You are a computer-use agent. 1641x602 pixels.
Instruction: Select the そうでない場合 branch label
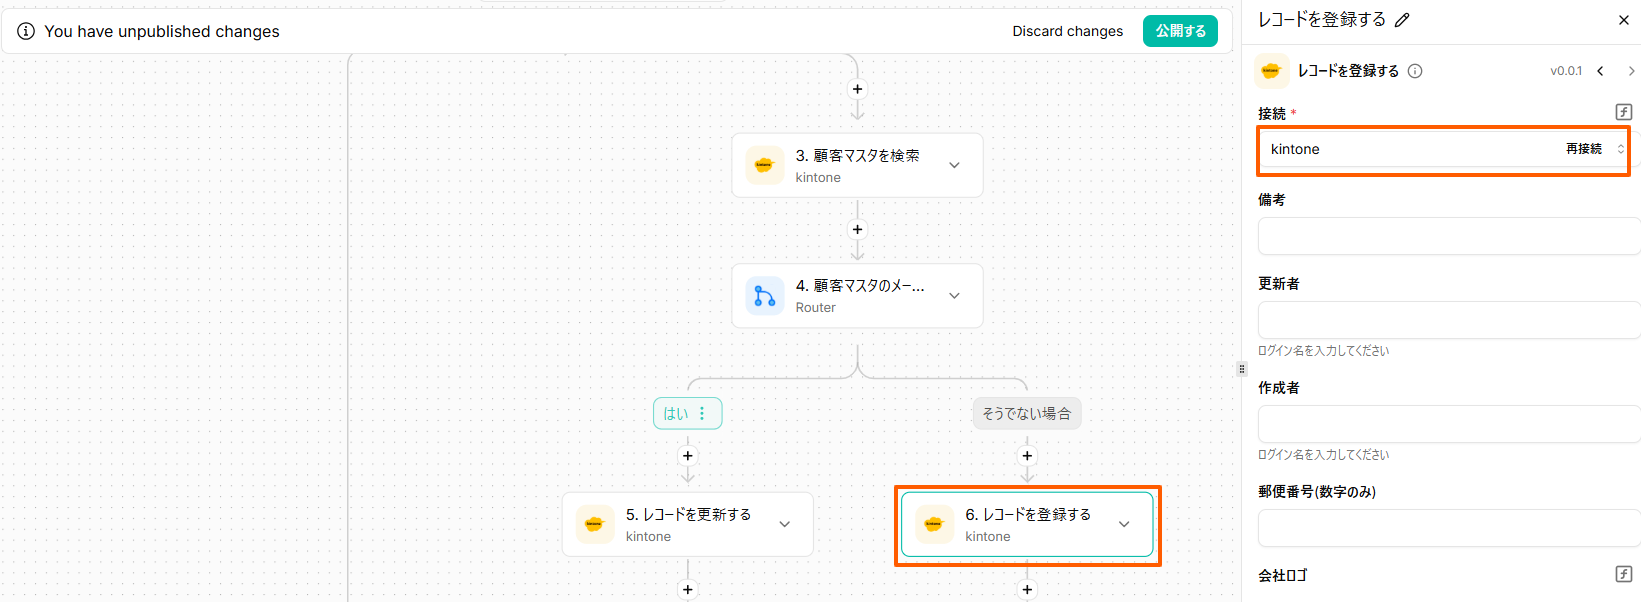tap(1026, 413)
